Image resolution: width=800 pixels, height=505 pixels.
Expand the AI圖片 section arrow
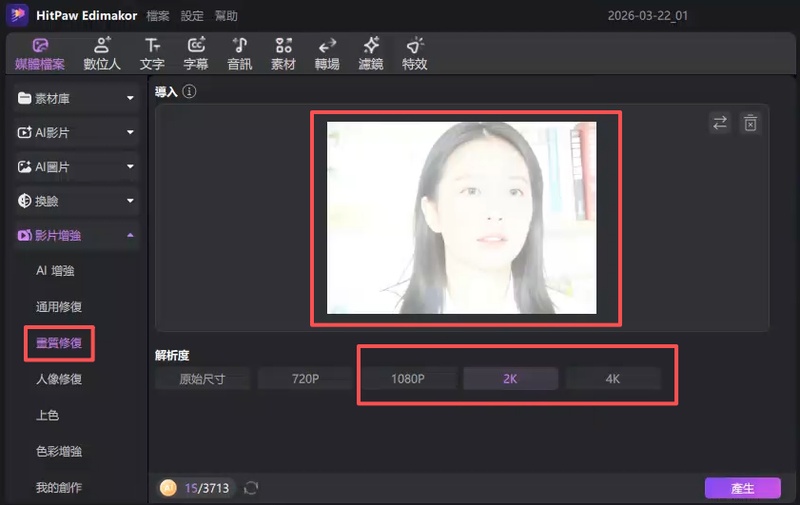coord(130,166)
